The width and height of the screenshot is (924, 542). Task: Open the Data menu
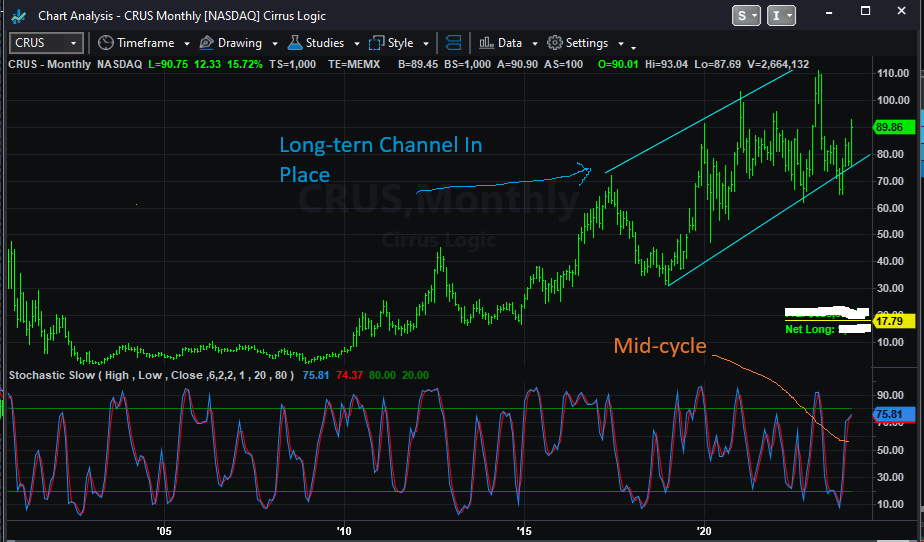click(509, 43)
